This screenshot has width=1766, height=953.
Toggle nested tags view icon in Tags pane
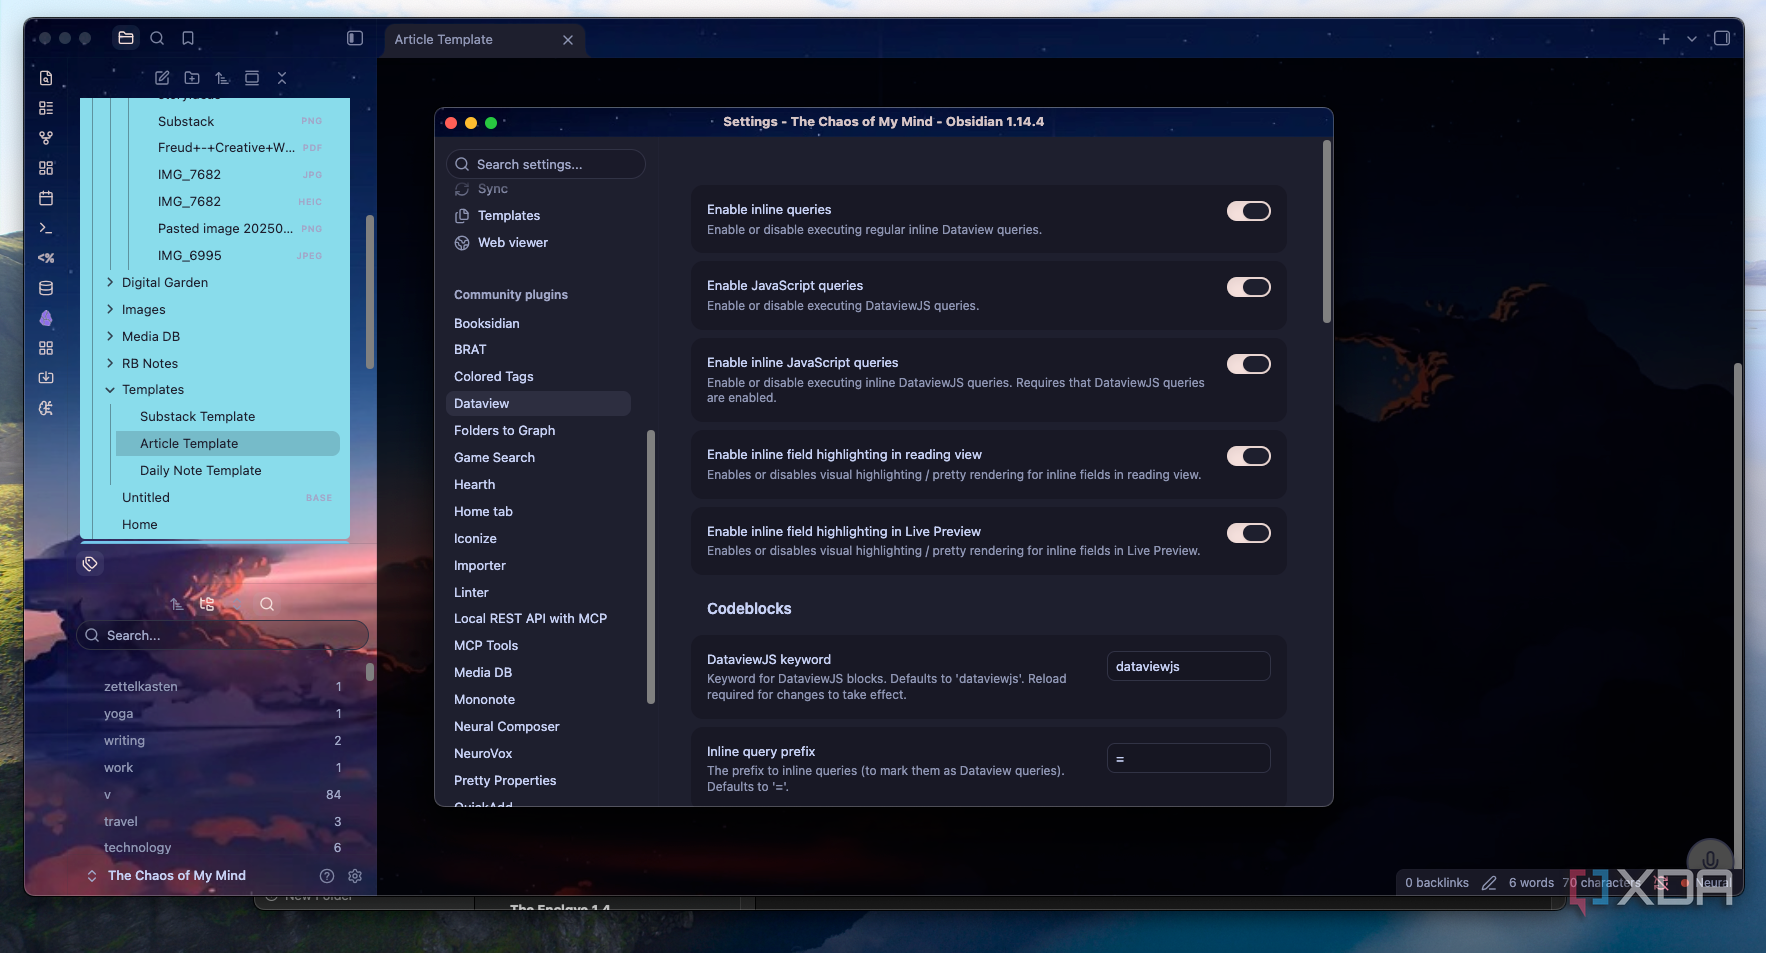coord(207,604)
